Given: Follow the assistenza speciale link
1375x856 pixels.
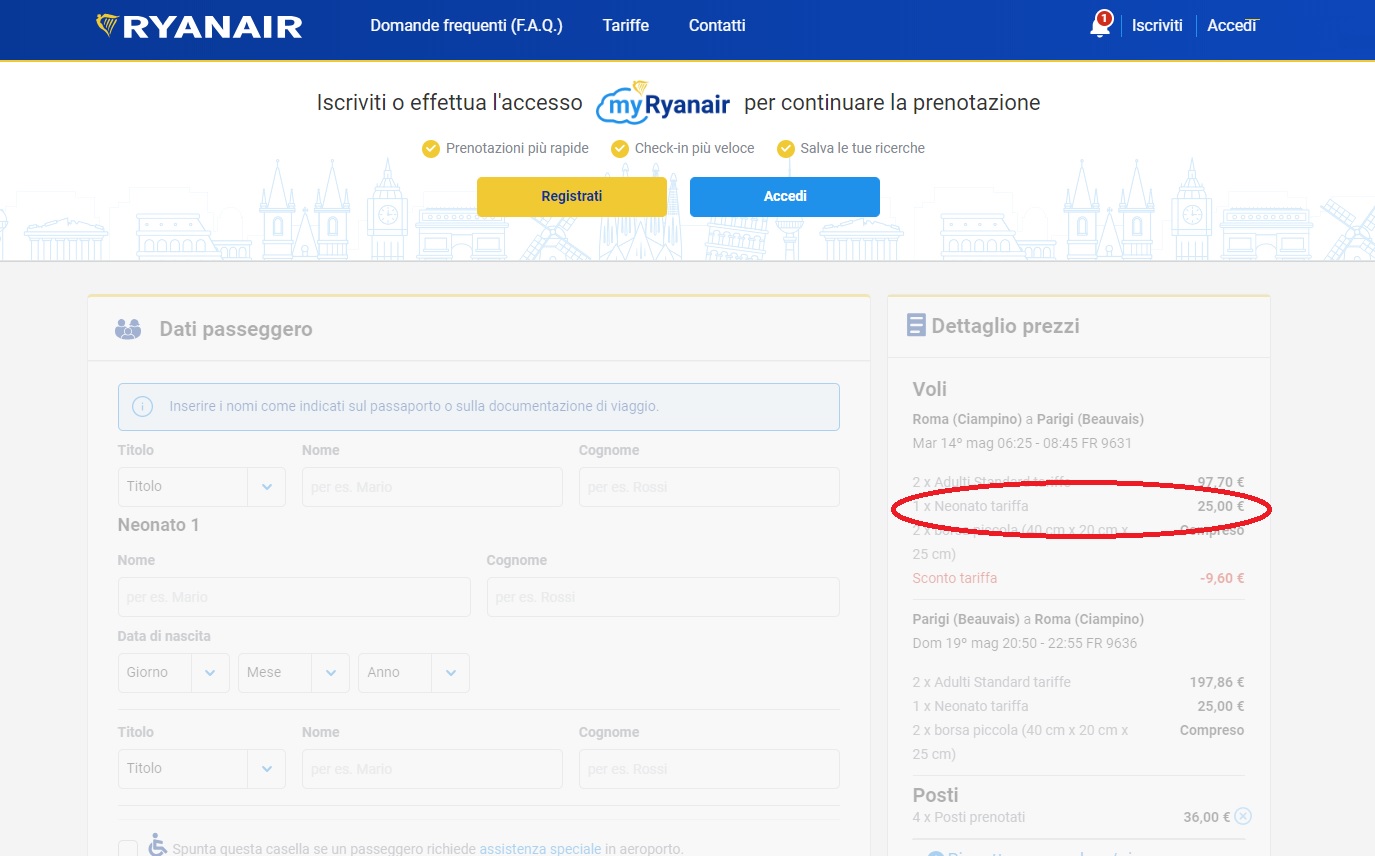Looking at the screenshot, I should coord(540,849).
